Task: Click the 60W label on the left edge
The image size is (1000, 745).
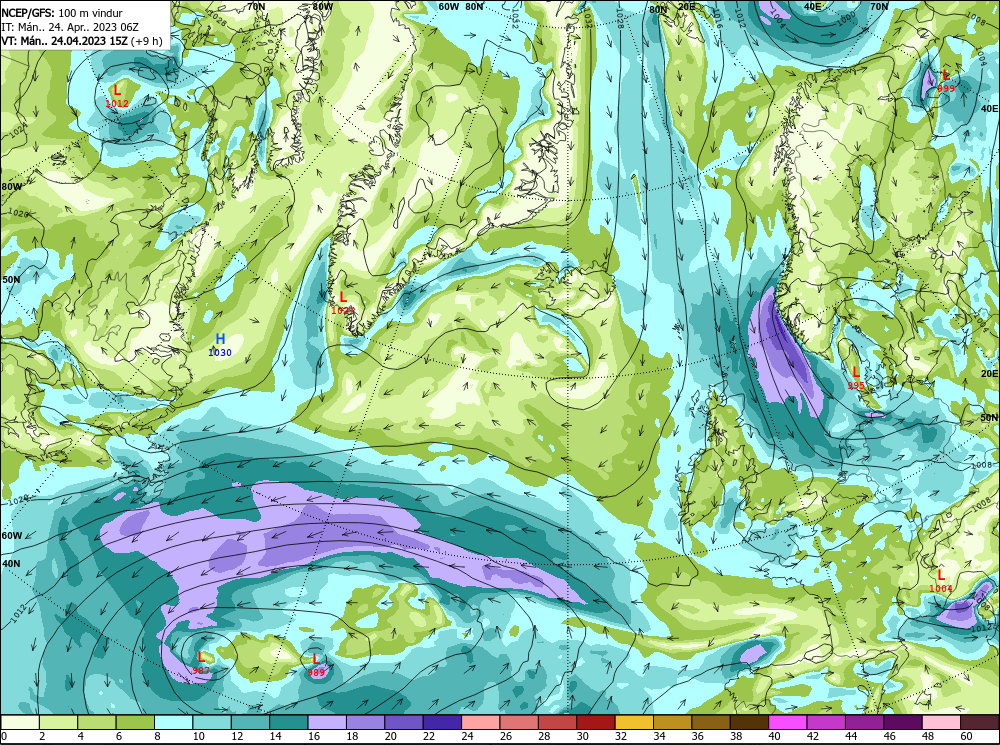Action: 11,535
